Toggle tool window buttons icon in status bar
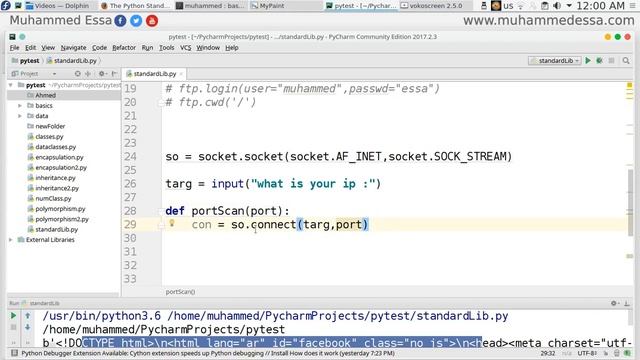Screen dimensions: 640x360 coord(14,353)
